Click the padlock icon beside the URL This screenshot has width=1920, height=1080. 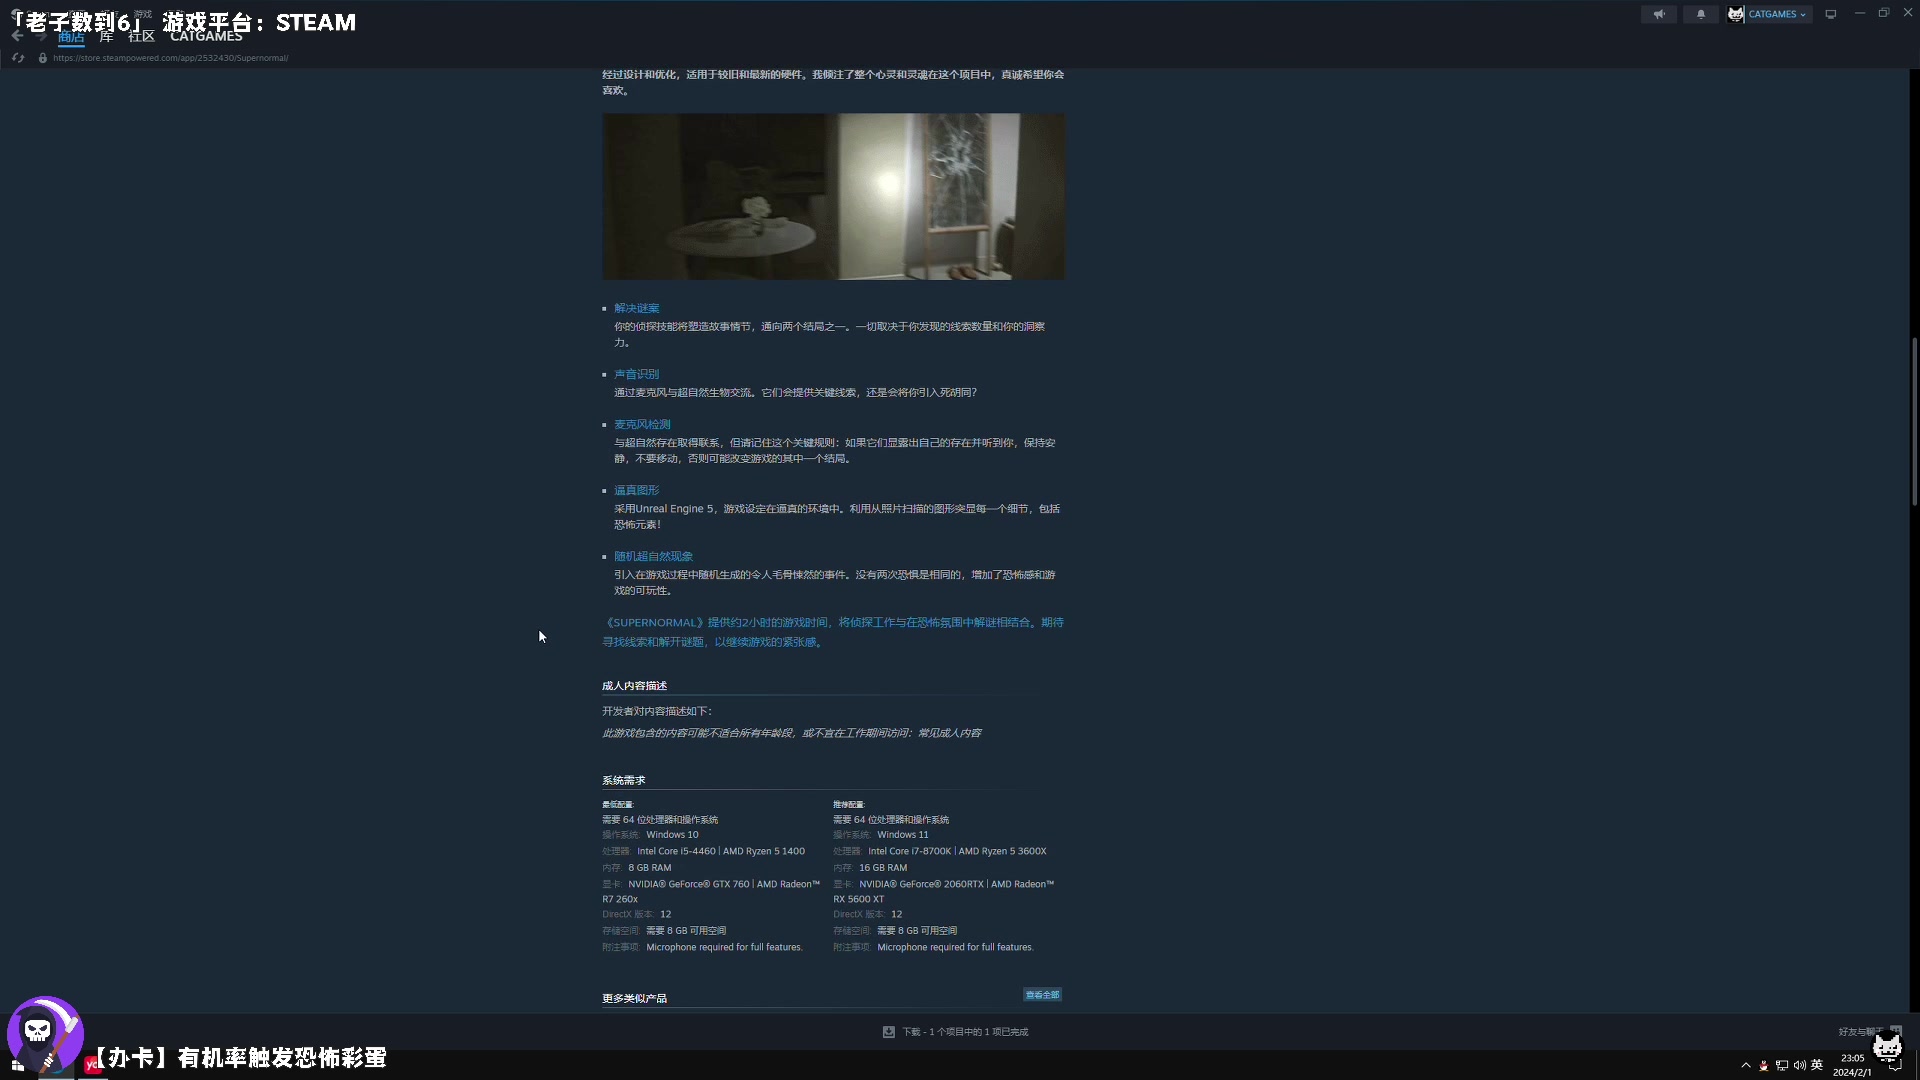coord(42,58)
